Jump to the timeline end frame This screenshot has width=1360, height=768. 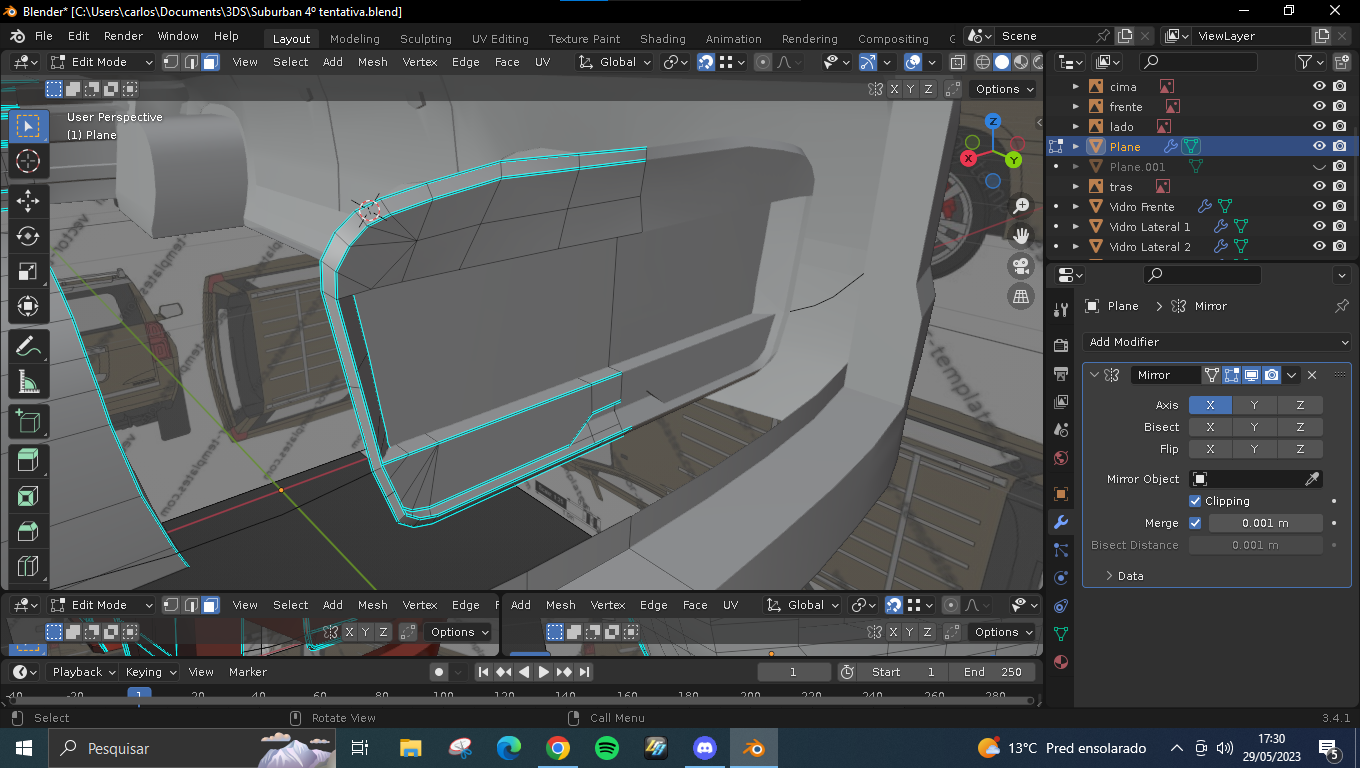point(585,672)
